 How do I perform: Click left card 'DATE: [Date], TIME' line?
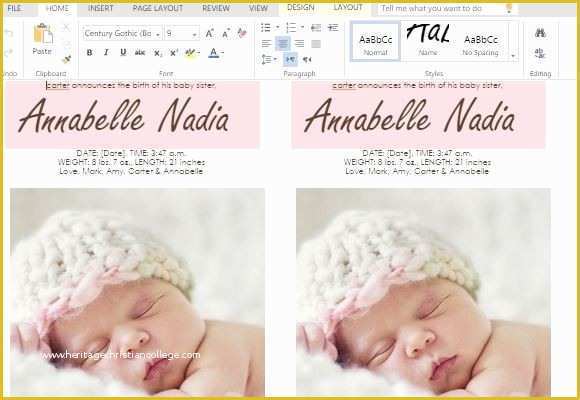coord(131,153)
